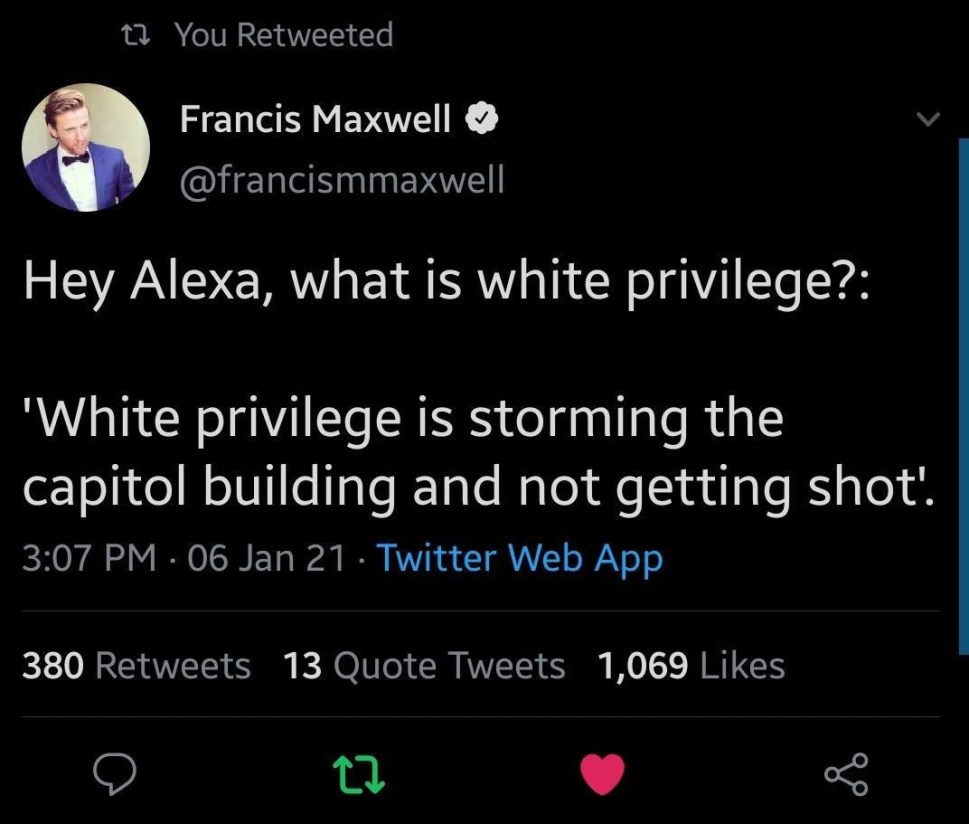The width and height of the screenshot is (969, 824).
Task: Open Francis Maxwell's profile picture
Action: click(85, 147)
